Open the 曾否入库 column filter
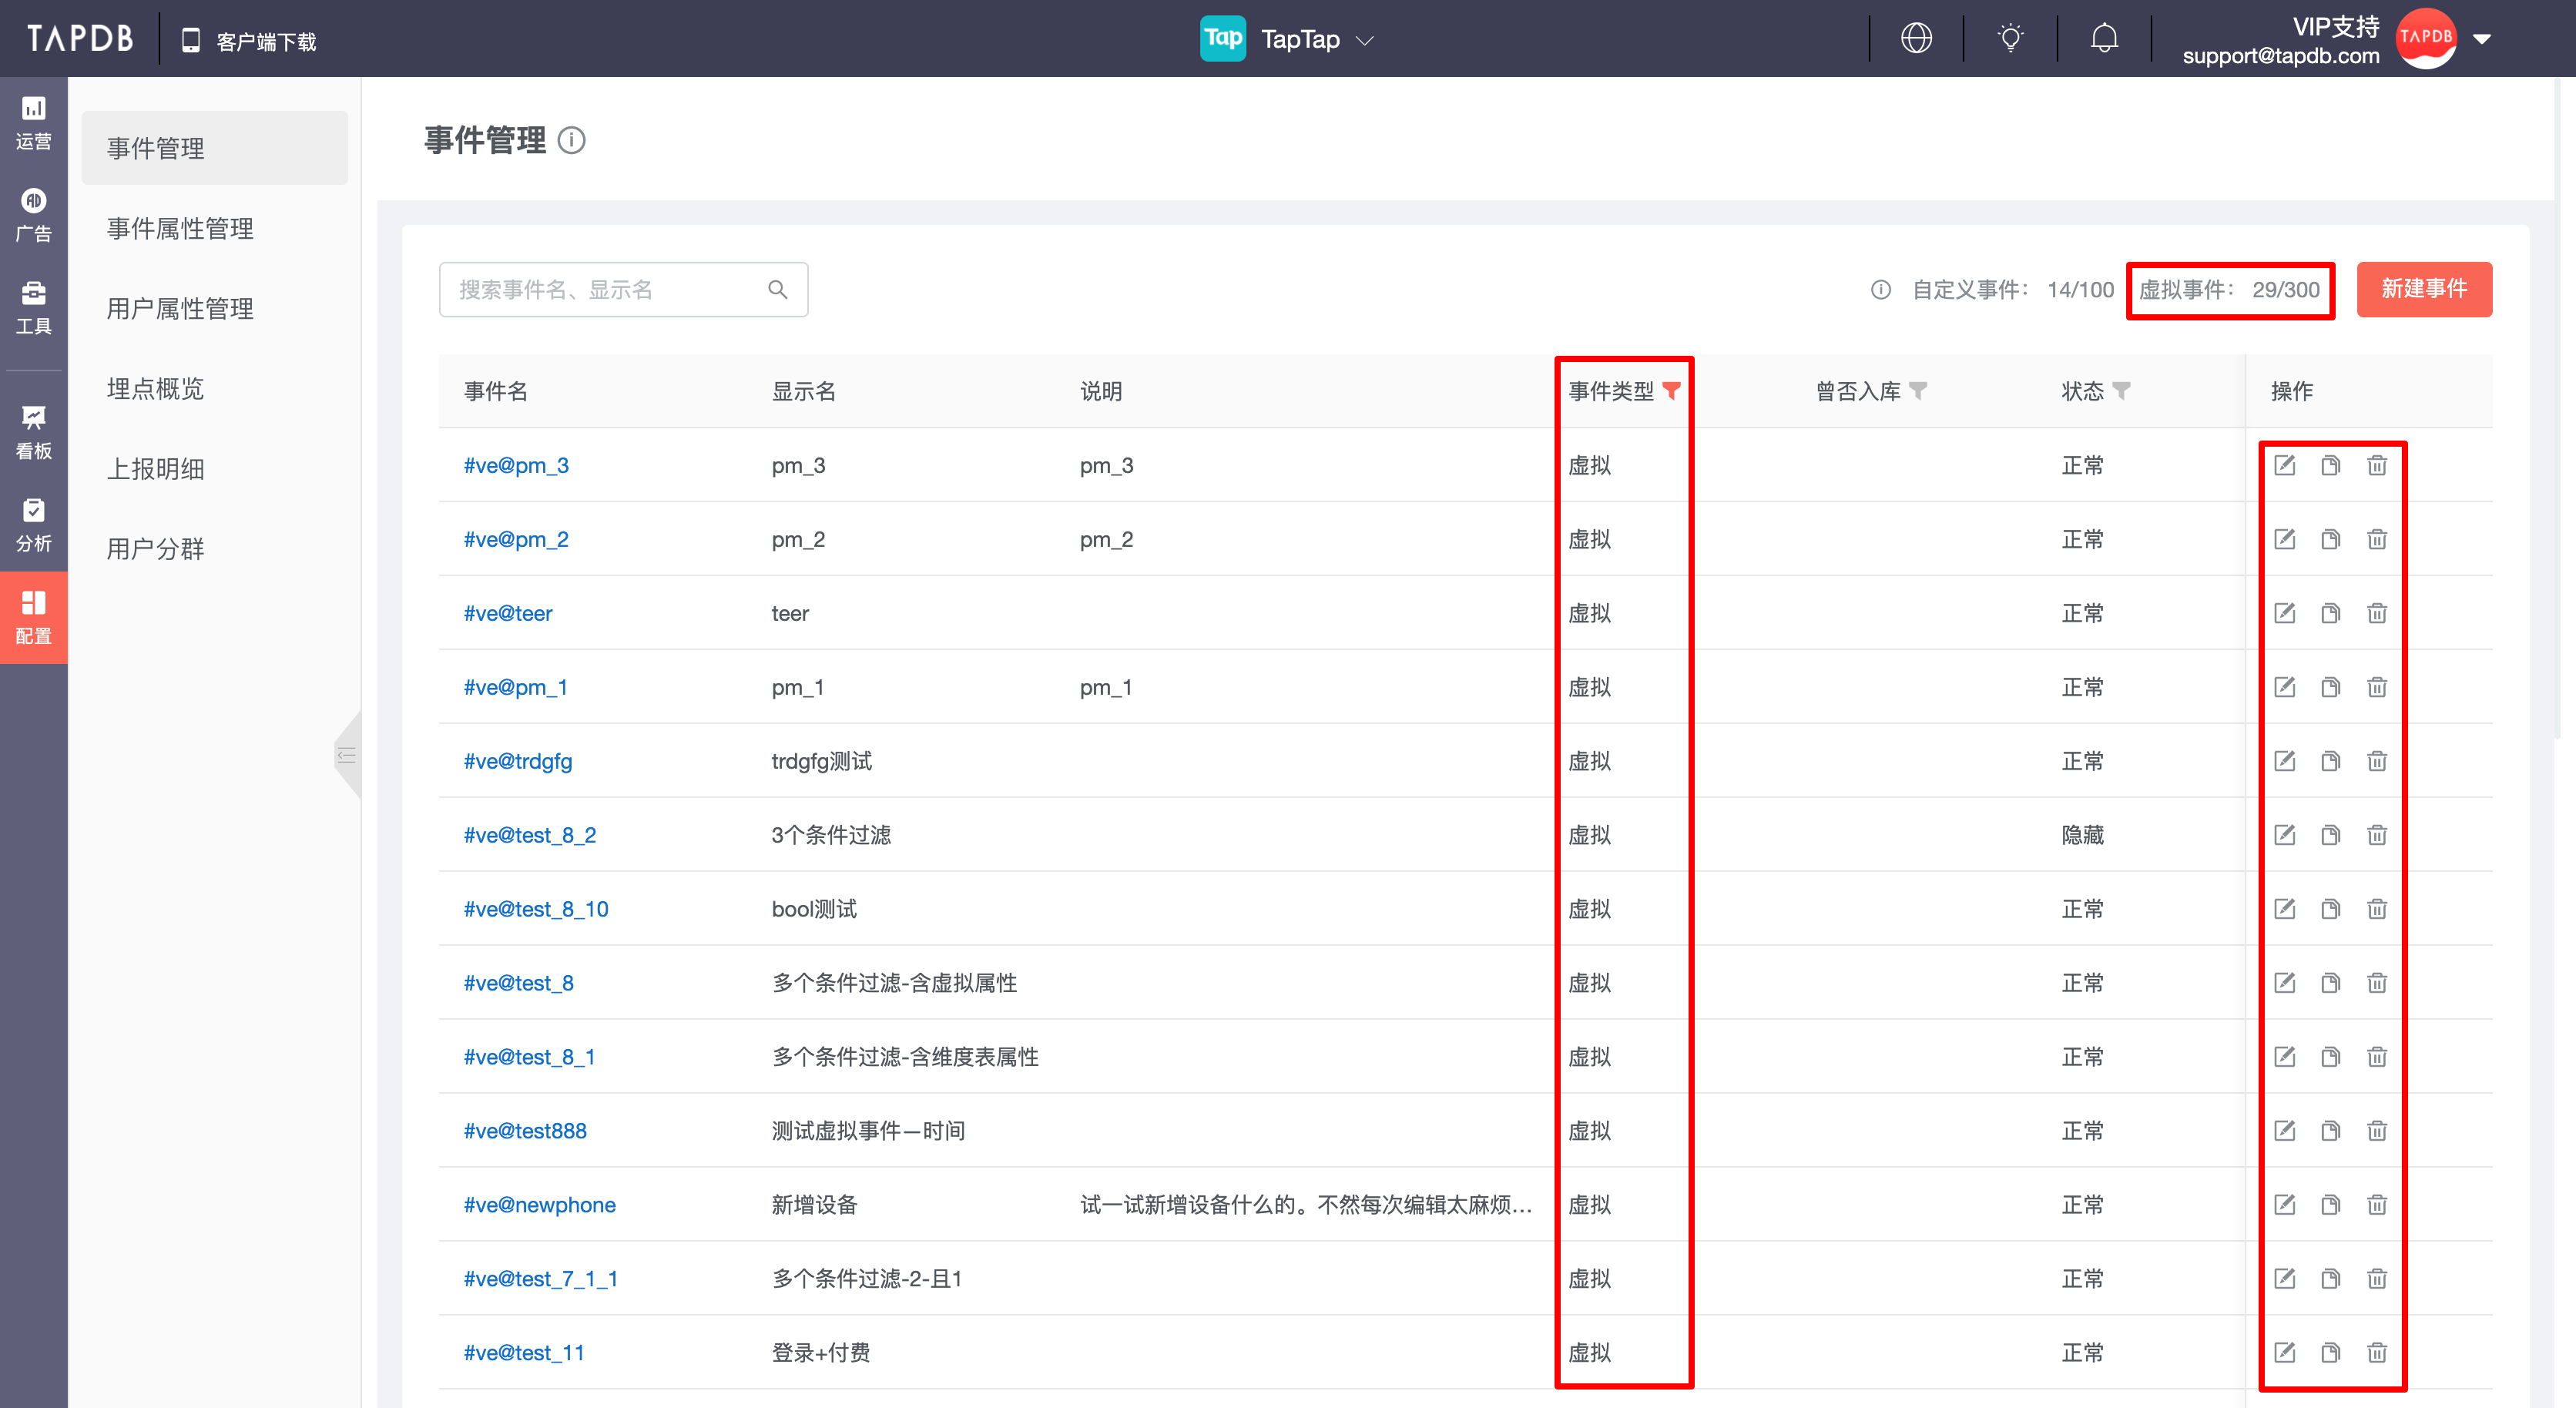2576x1408 pixels. pos(1917,391)
